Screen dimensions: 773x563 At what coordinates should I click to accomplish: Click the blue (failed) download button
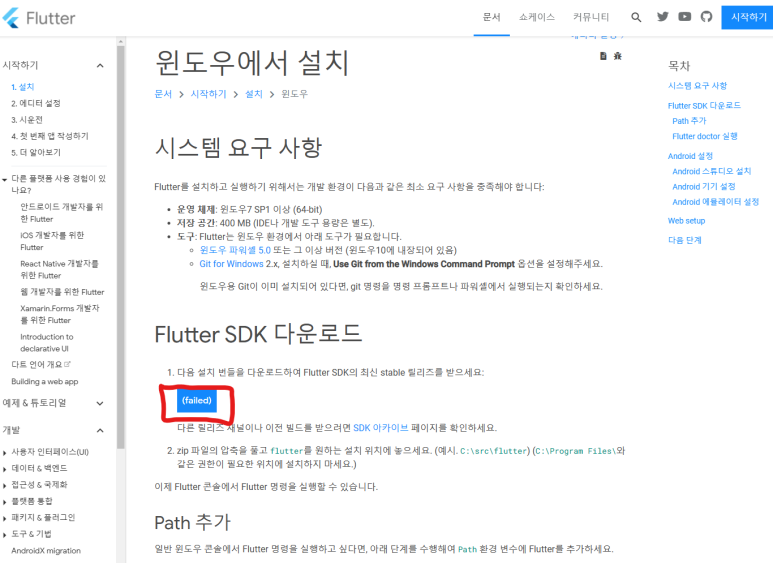[197, 400]
